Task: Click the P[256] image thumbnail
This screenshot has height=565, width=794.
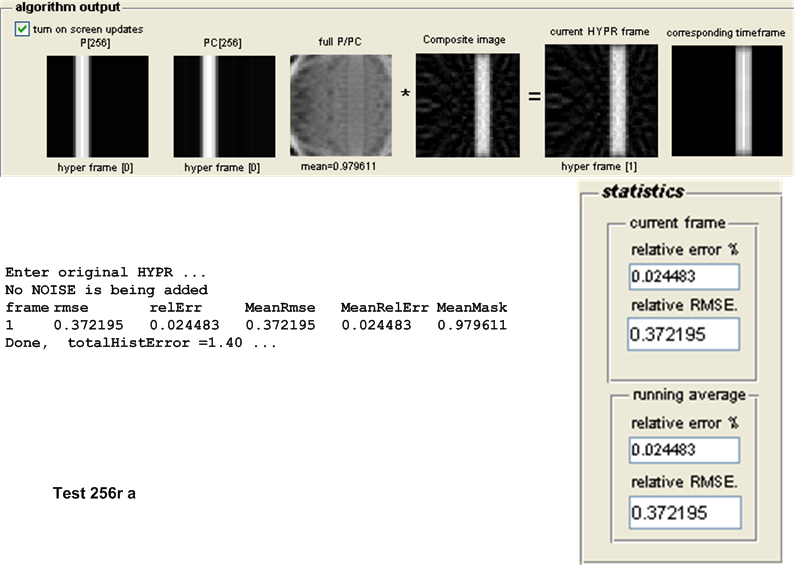Action: point(98,106)
